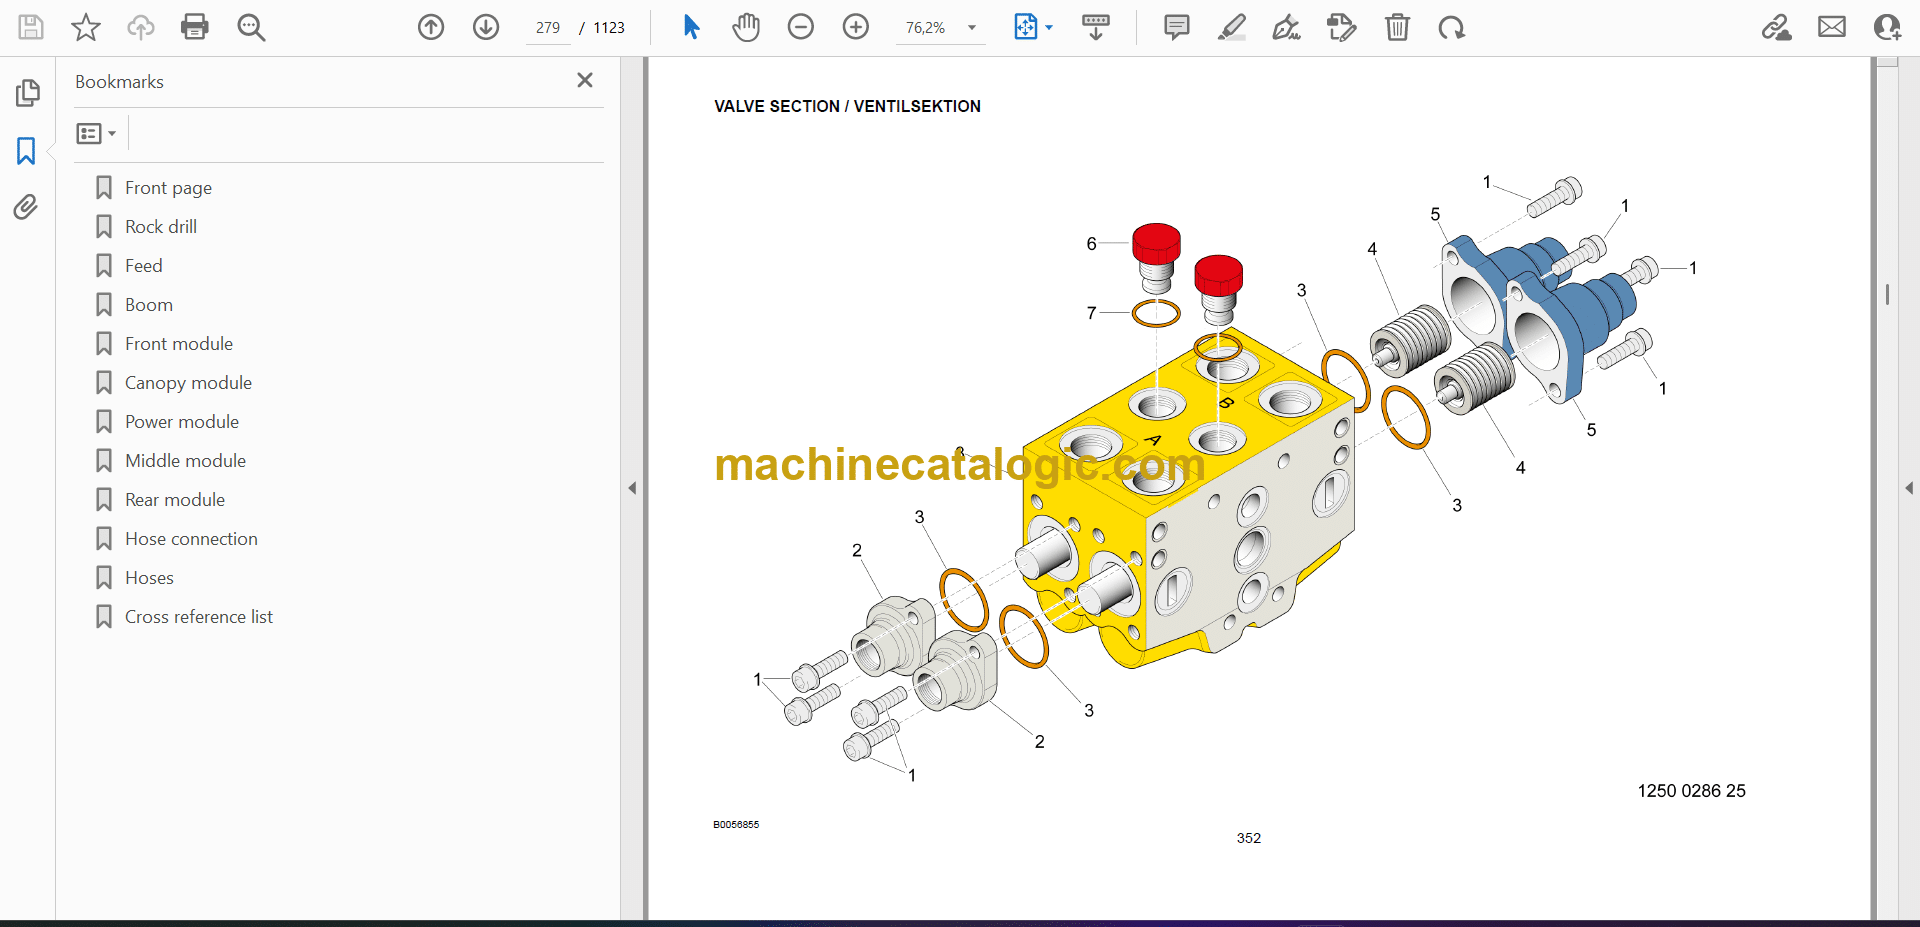Select the Hand pan tool
Image resolution: width=1920 pixels, height=927 pixels.
[x=745, y=27]
